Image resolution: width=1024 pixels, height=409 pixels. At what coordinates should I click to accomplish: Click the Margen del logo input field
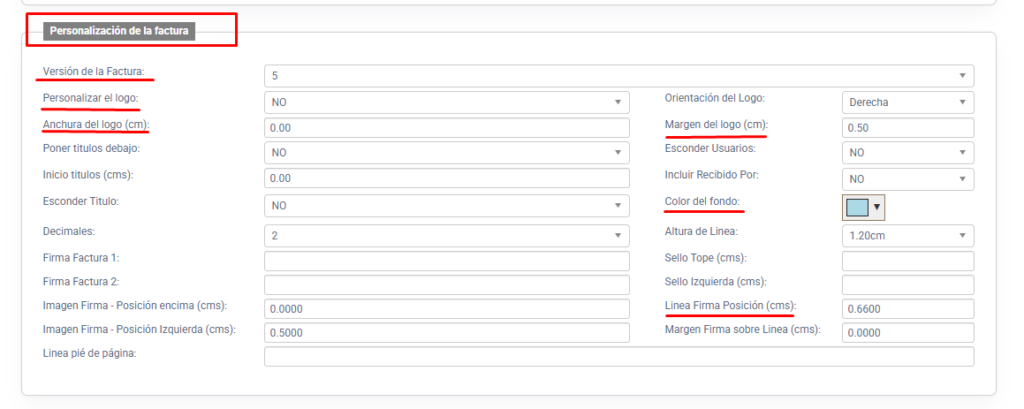point(907,128)
